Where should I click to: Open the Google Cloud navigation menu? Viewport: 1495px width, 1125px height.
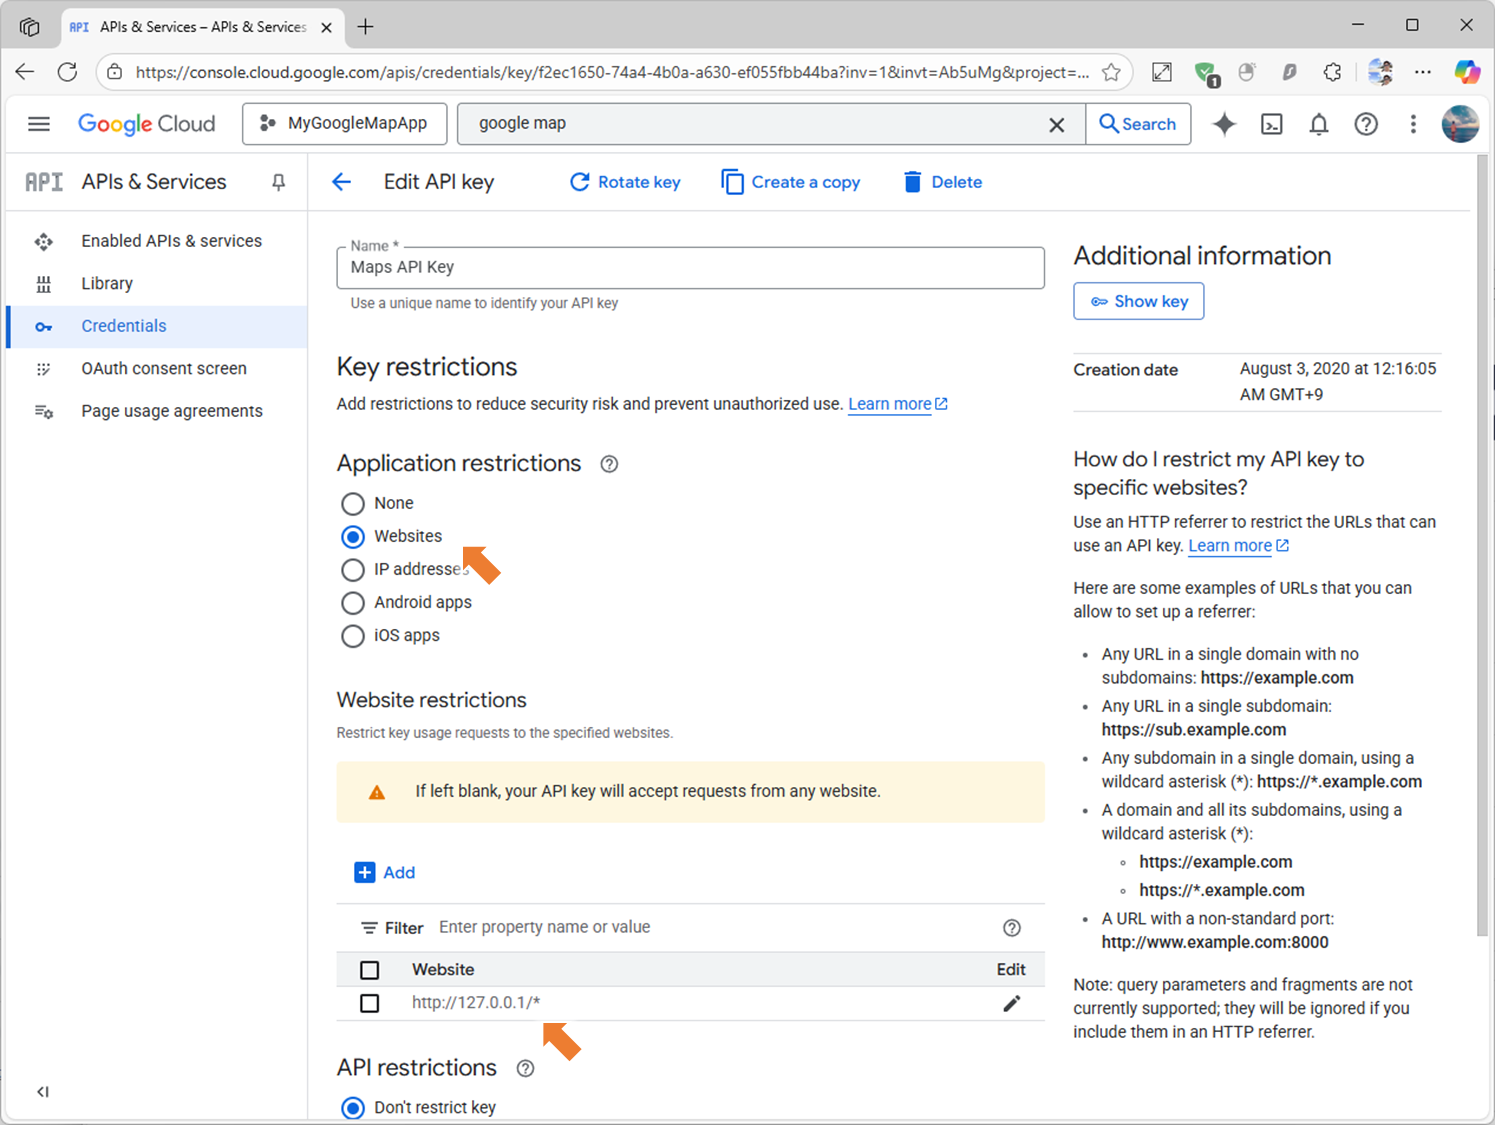pos(39,124)
